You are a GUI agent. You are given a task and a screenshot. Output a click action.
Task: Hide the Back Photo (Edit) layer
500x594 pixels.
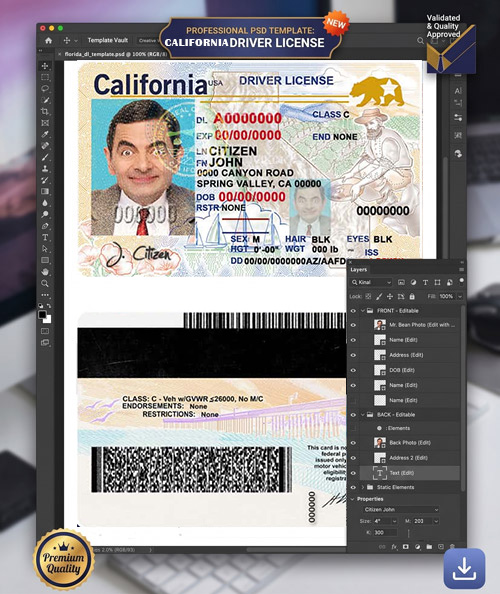click(x=353, y=442)
